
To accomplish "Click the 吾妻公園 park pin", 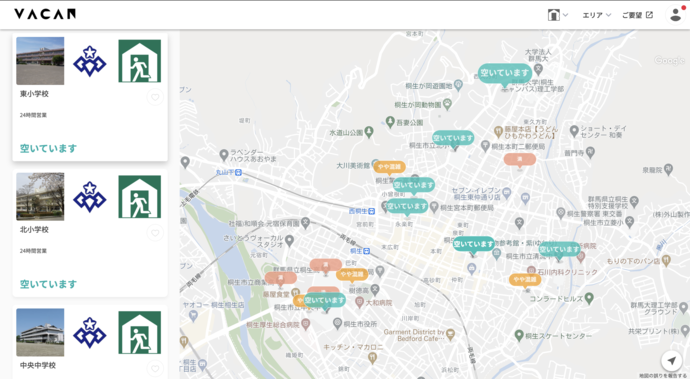I will 390,121.
